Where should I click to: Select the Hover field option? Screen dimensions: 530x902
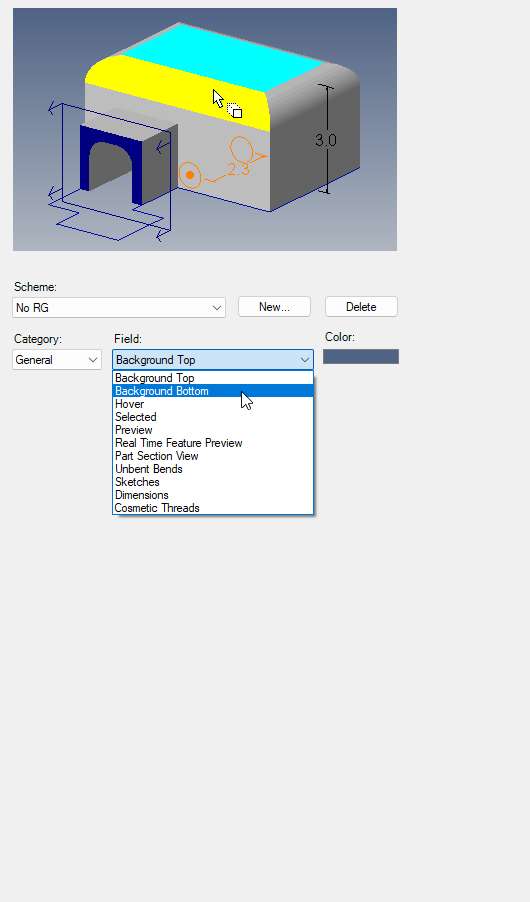point(213,404)
